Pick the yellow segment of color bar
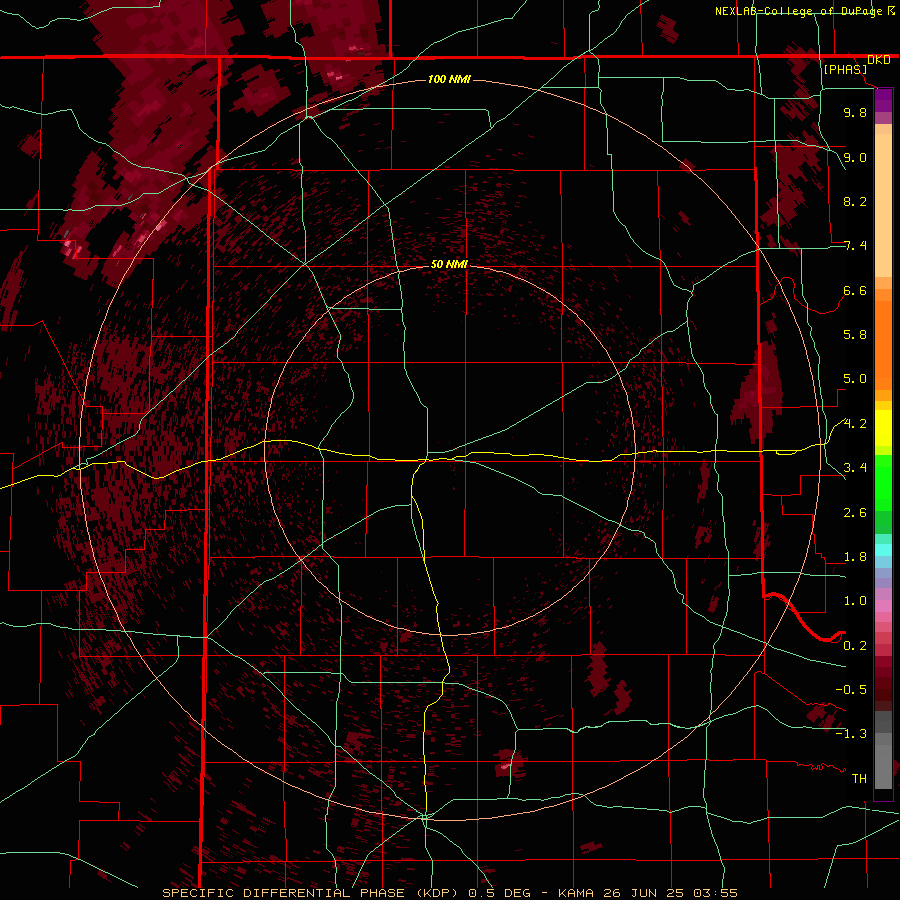Screen dimensions: 900x900 (883, 428)
